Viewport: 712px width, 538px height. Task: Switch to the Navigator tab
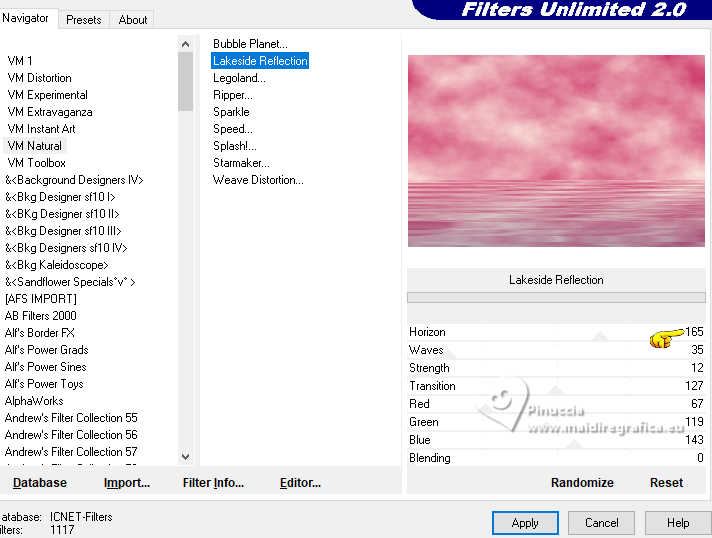(x=26, y=18)
